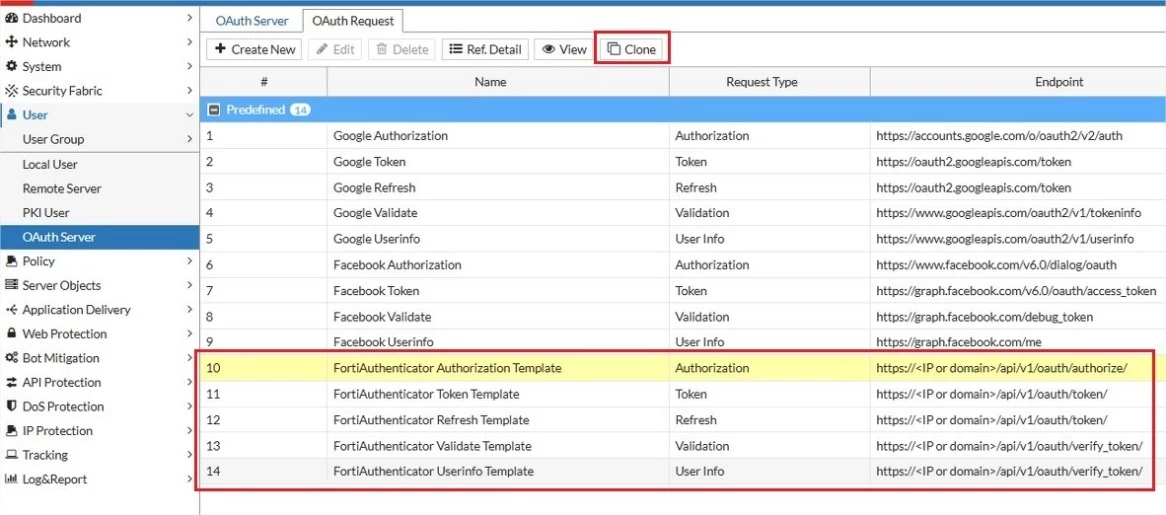
Task: Clone the selected OAuth request
Action: coord(632,49)
